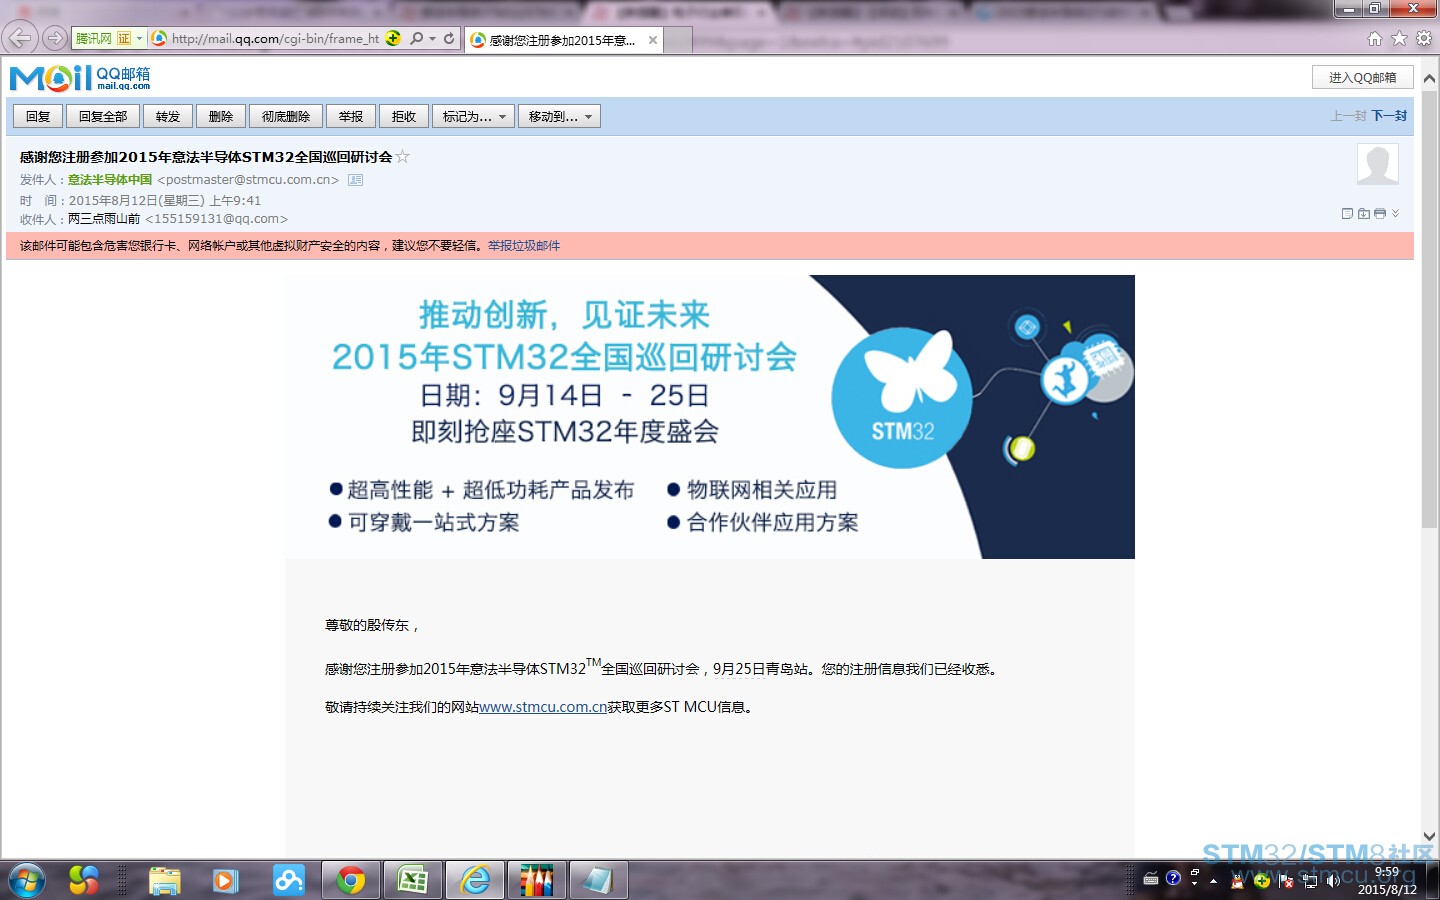
Task: Click the compatibility icon in the address bar
Action: tap(393, 39)
